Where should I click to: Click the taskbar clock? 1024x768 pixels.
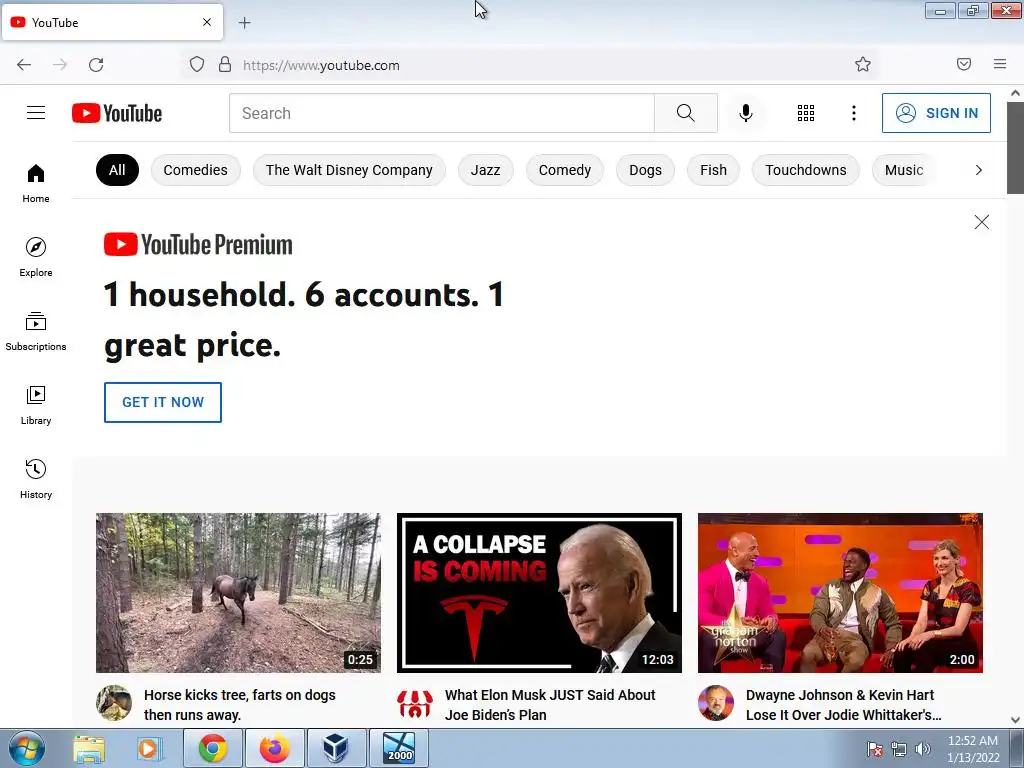pyautogui.click(x=973, y=749)
